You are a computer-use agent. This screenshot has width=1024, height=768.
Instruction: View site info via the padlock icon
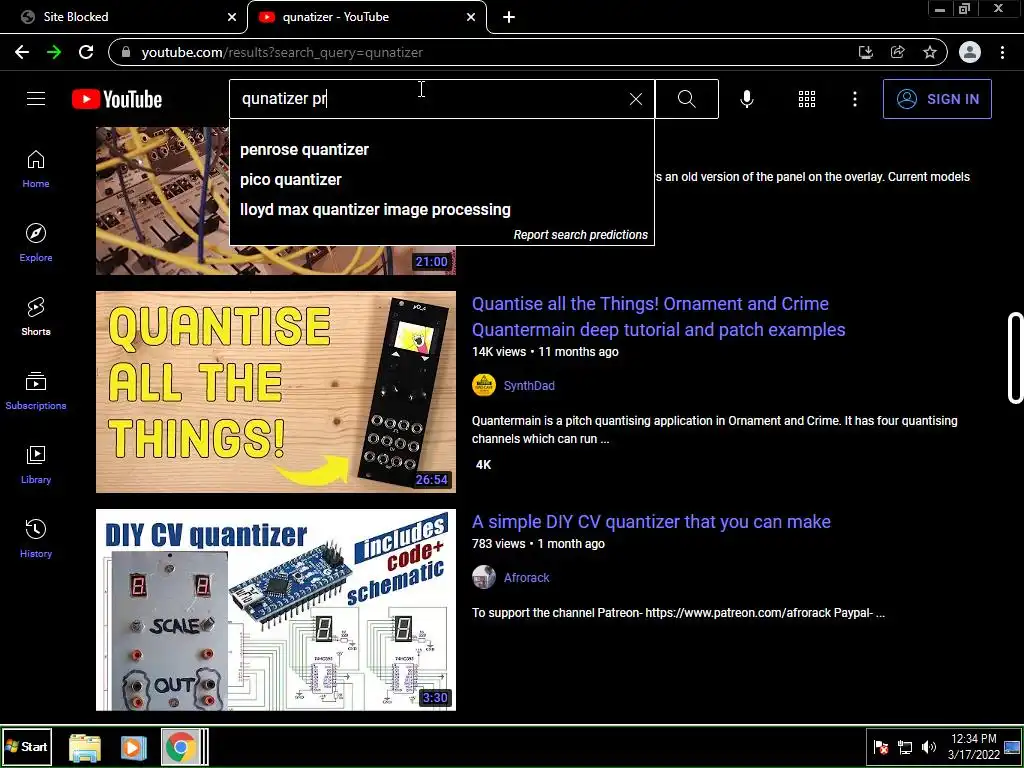coord(127,52)
